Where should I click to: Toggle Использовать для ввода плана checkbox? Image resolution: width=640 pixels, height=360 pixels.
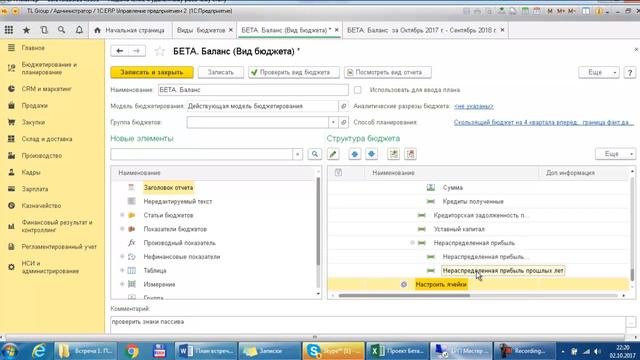358,90
